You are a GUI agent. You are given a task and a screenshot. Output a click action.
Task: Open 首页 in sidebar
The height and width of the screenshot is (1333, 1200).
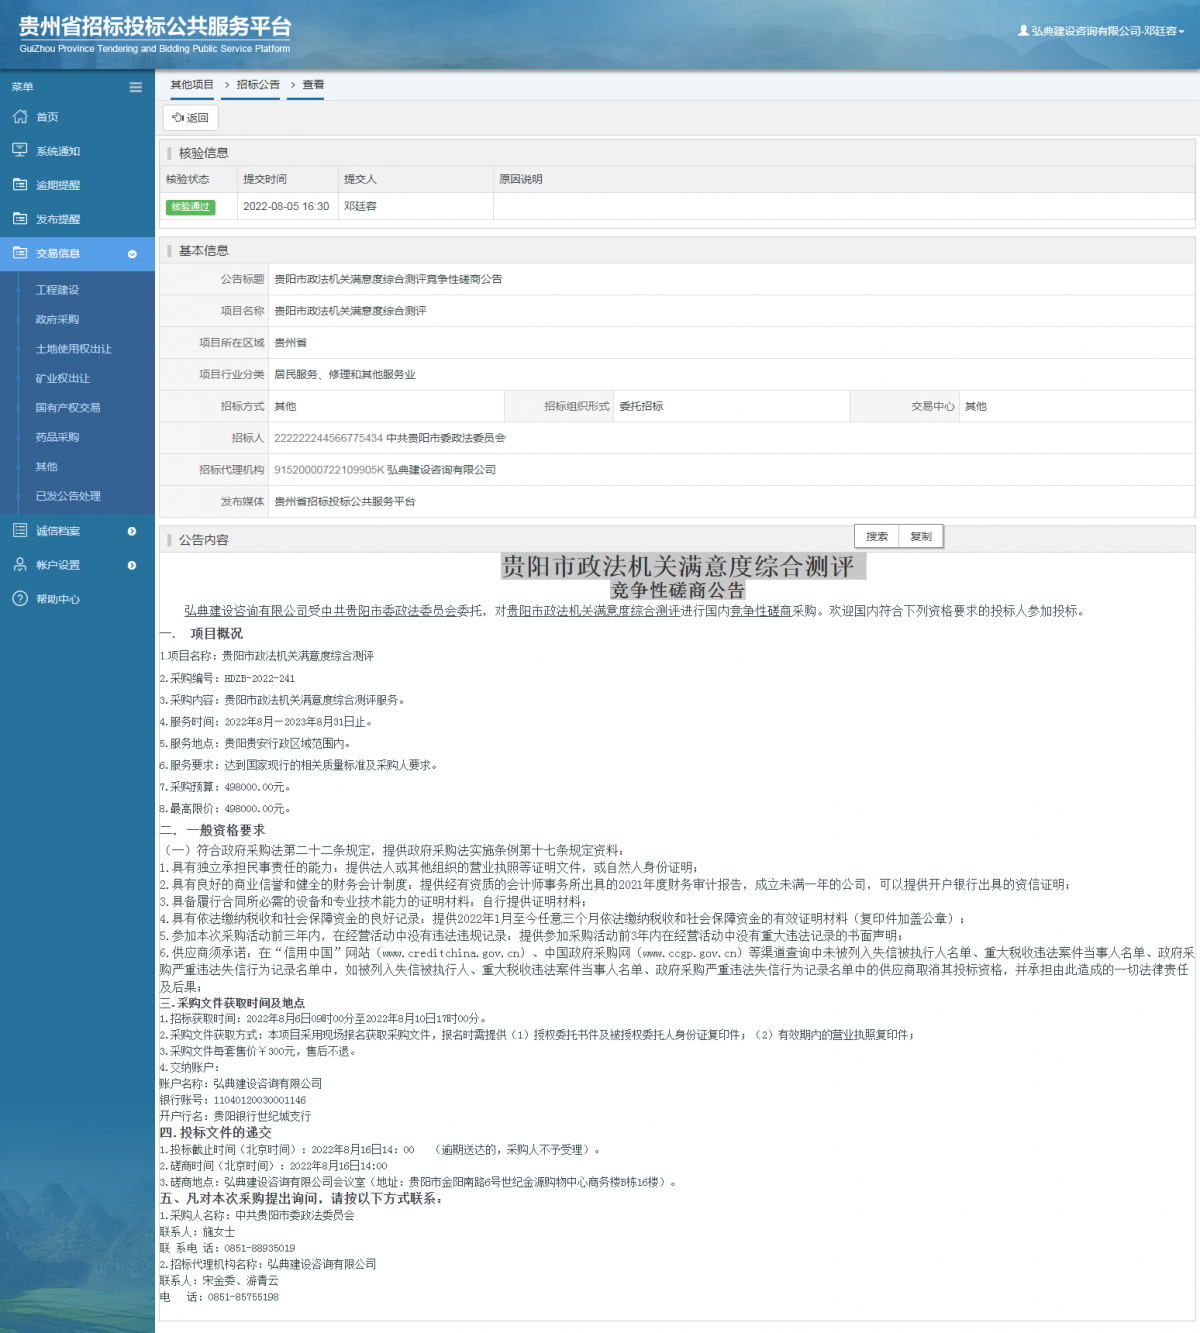tap(47, 117)
